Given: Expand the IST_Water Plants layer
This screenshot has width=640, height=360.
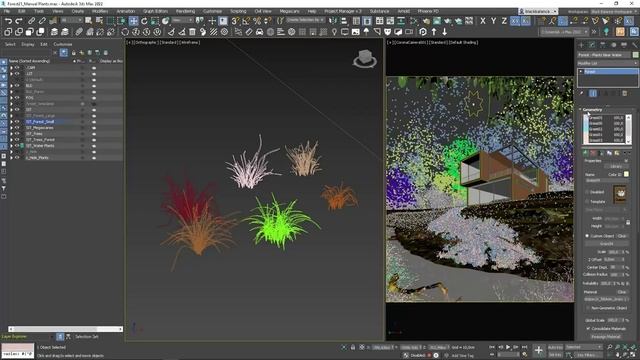Looking at the screenshot, I should click(x=11, y=146).
